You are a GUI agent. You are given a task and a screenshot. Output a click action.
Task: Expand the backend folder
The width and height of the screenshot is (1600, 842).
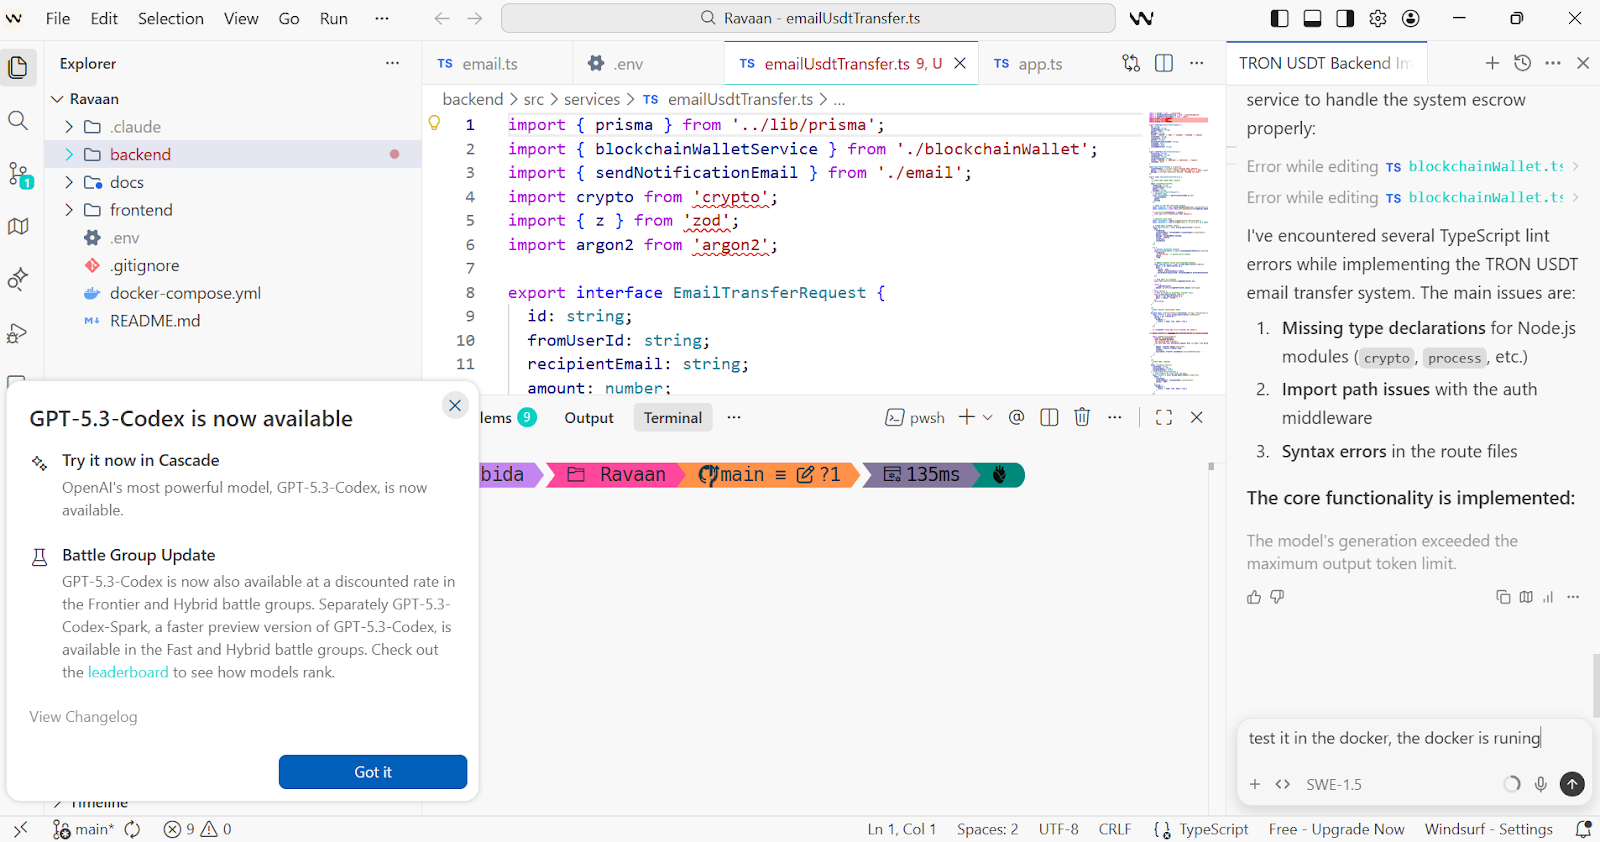[x=140, y=154]
